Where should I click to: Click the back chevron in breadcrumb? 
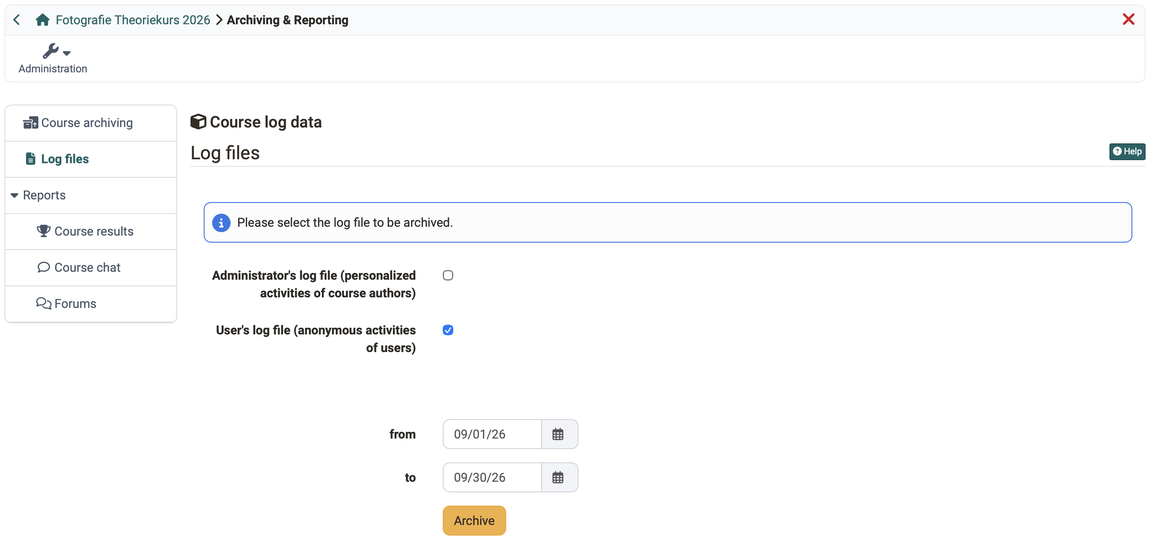pyautogui.click(x=17, y=20)
